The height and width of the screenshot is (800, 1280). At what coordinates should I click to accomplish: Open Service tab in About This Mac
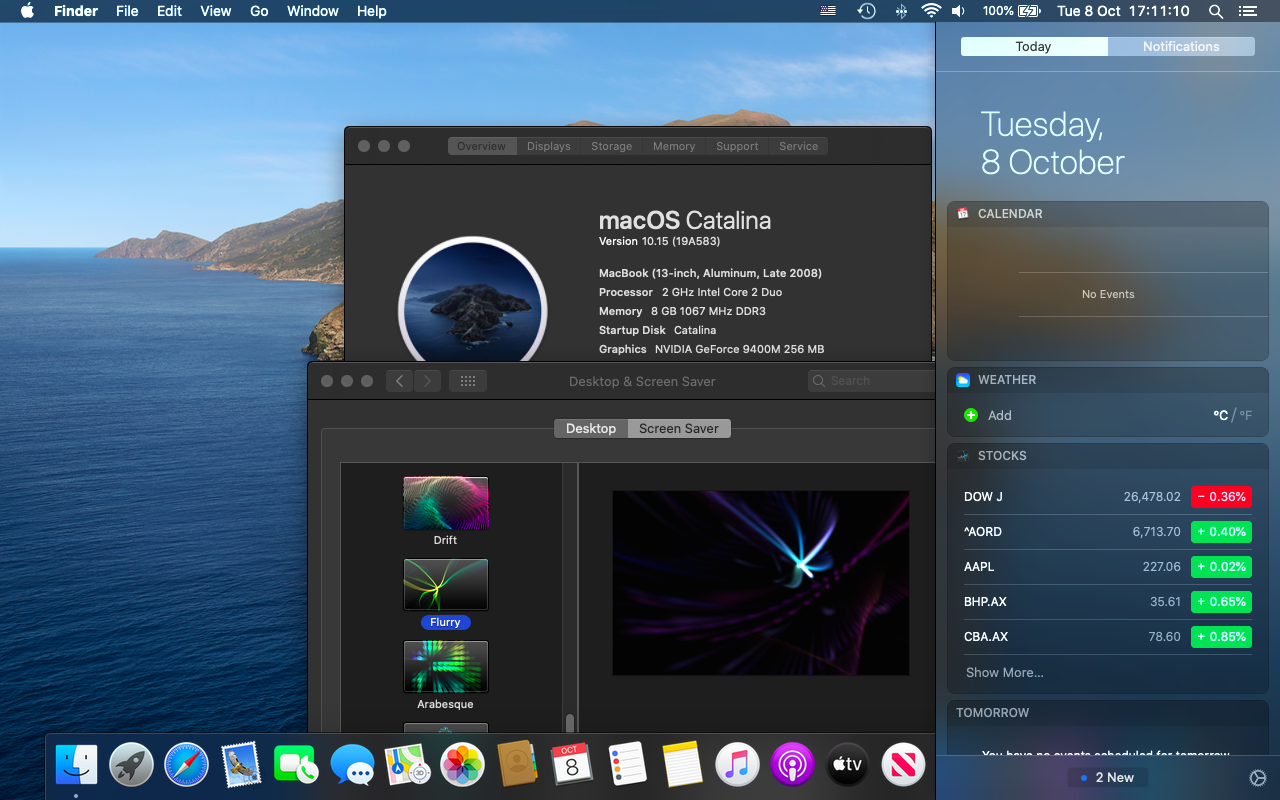click(x=798, y=146)
